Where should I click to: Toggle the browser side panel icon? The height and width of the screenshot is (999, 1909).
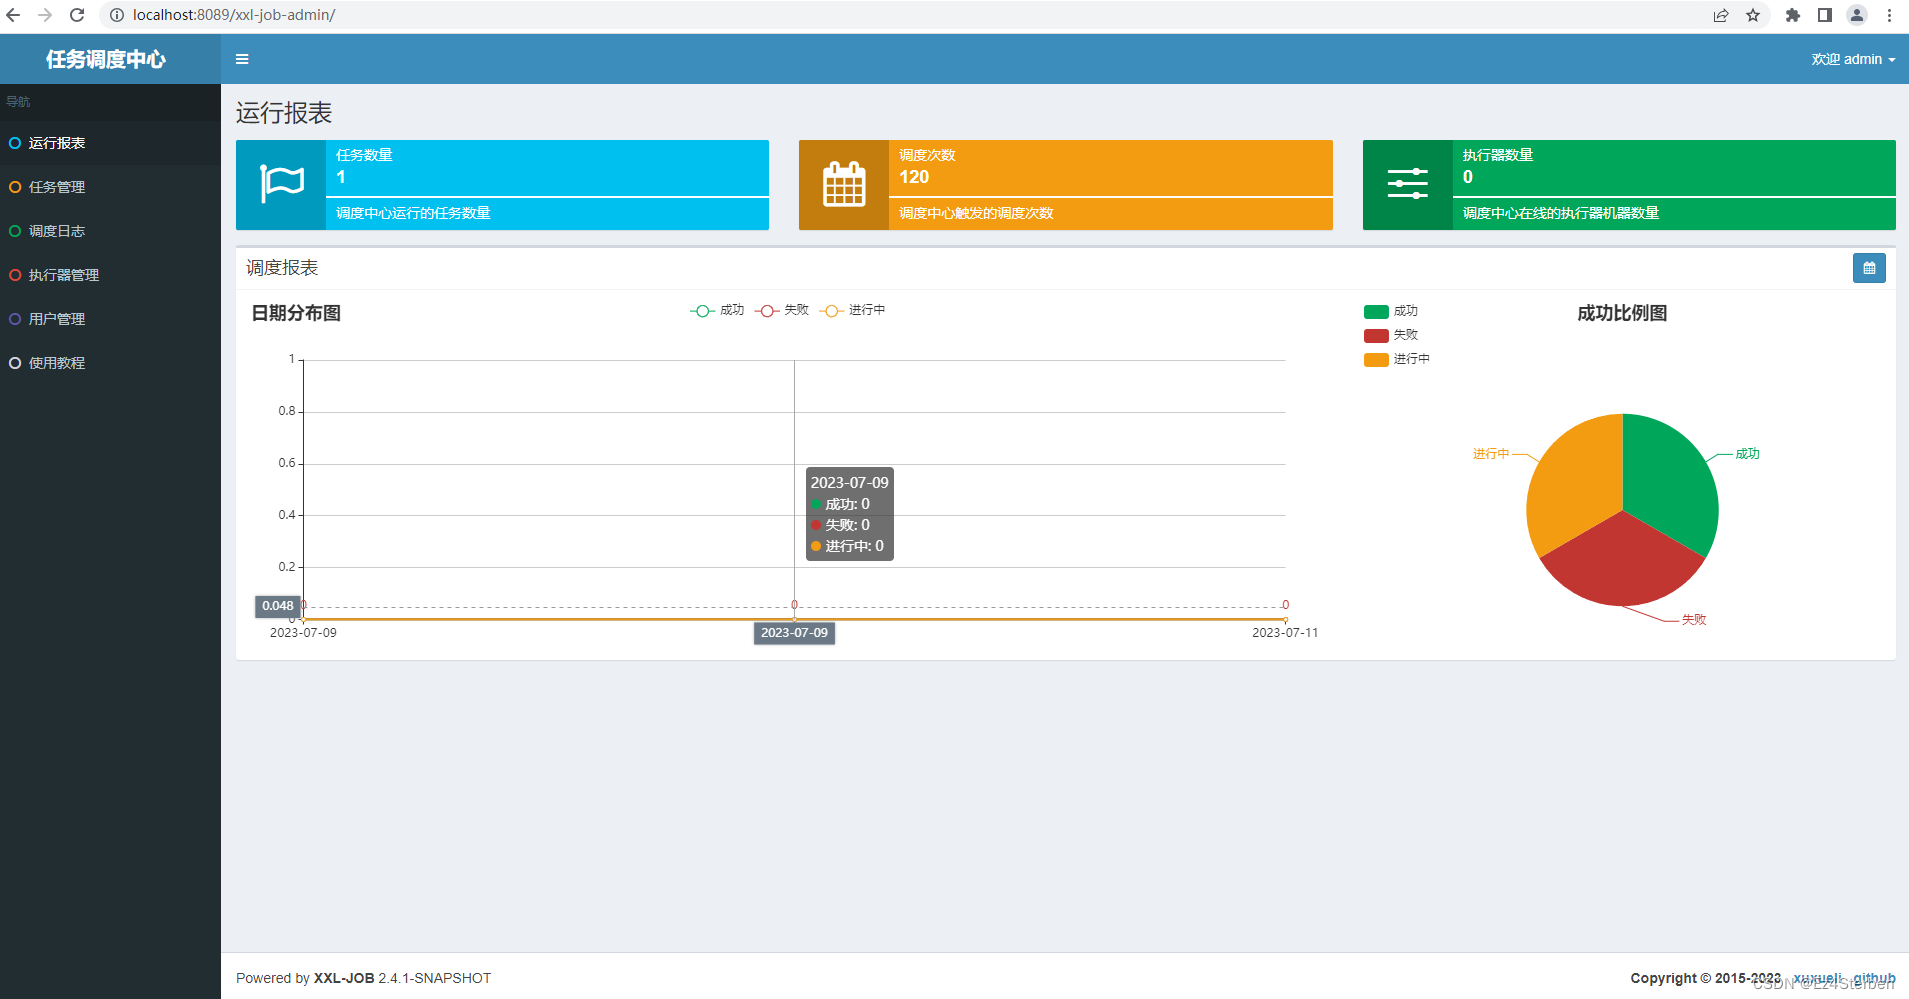coord(1825,15)
